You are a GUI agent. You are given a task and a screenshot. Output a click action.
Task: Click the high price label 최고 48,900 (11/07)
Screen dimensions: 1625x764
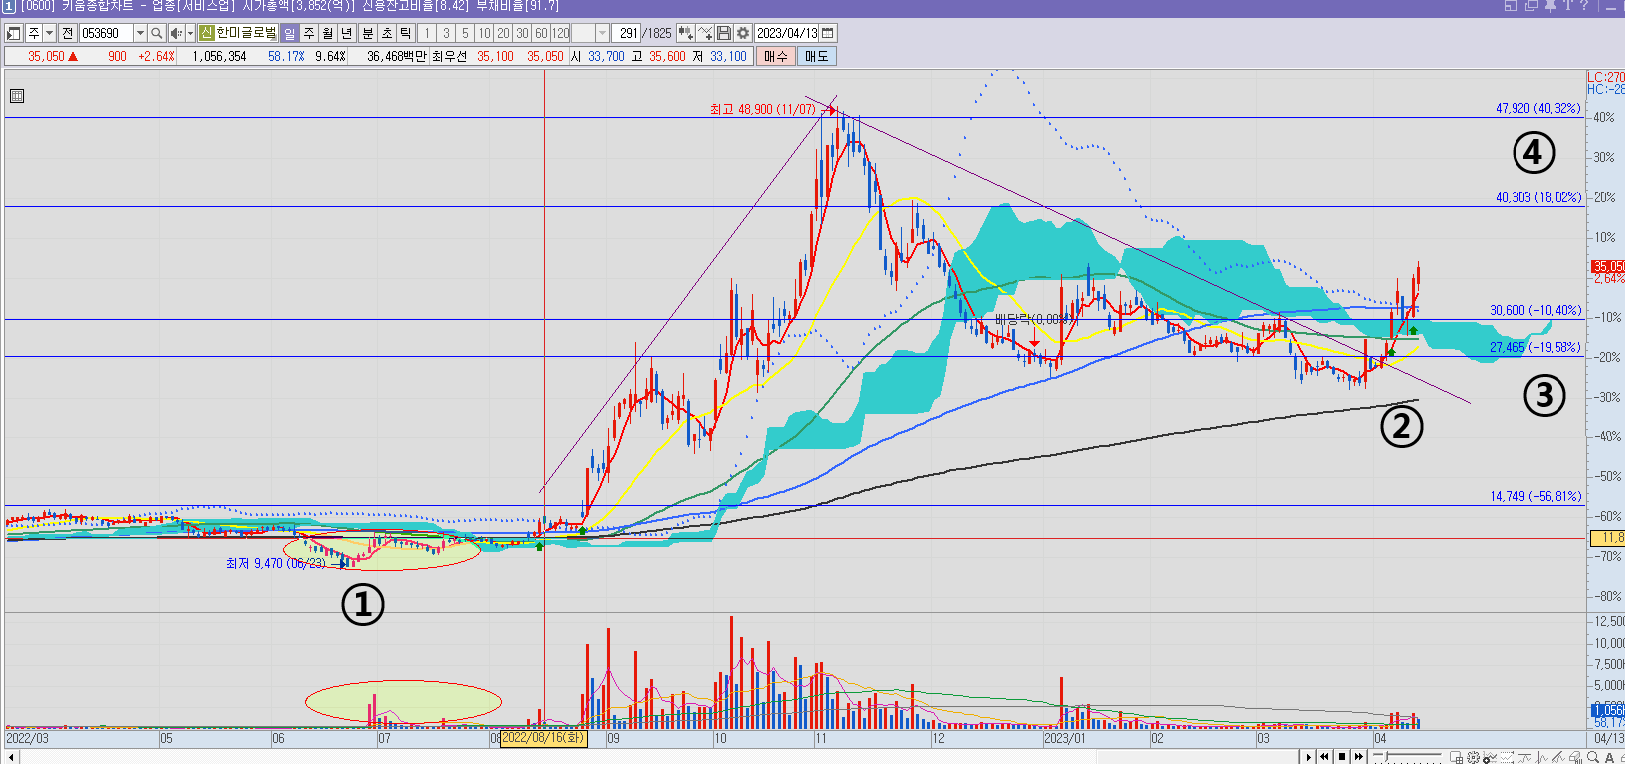763,109
